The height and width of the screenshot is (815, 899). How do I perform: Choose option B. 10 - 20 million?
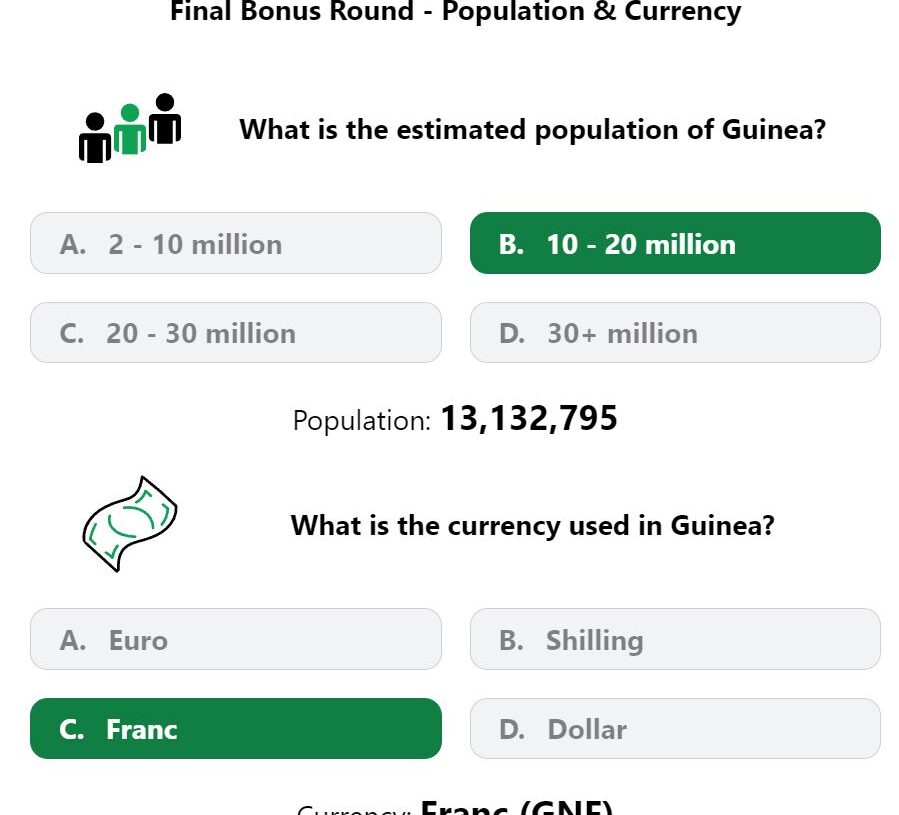tap(675, 243)
